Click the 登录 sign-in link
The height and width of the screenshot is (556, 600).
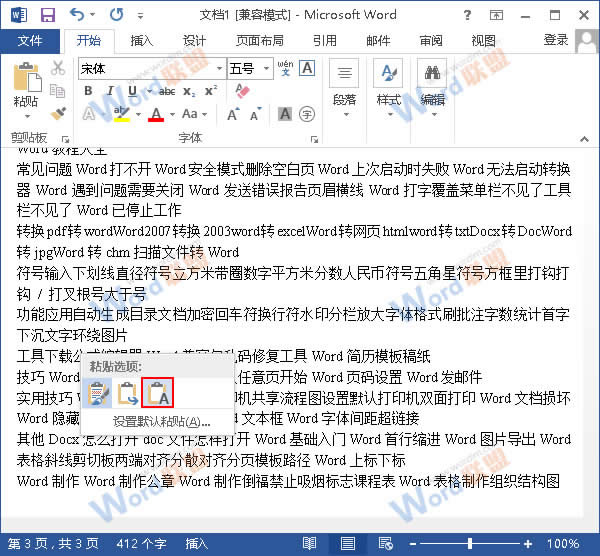click(x=556, y=40)
